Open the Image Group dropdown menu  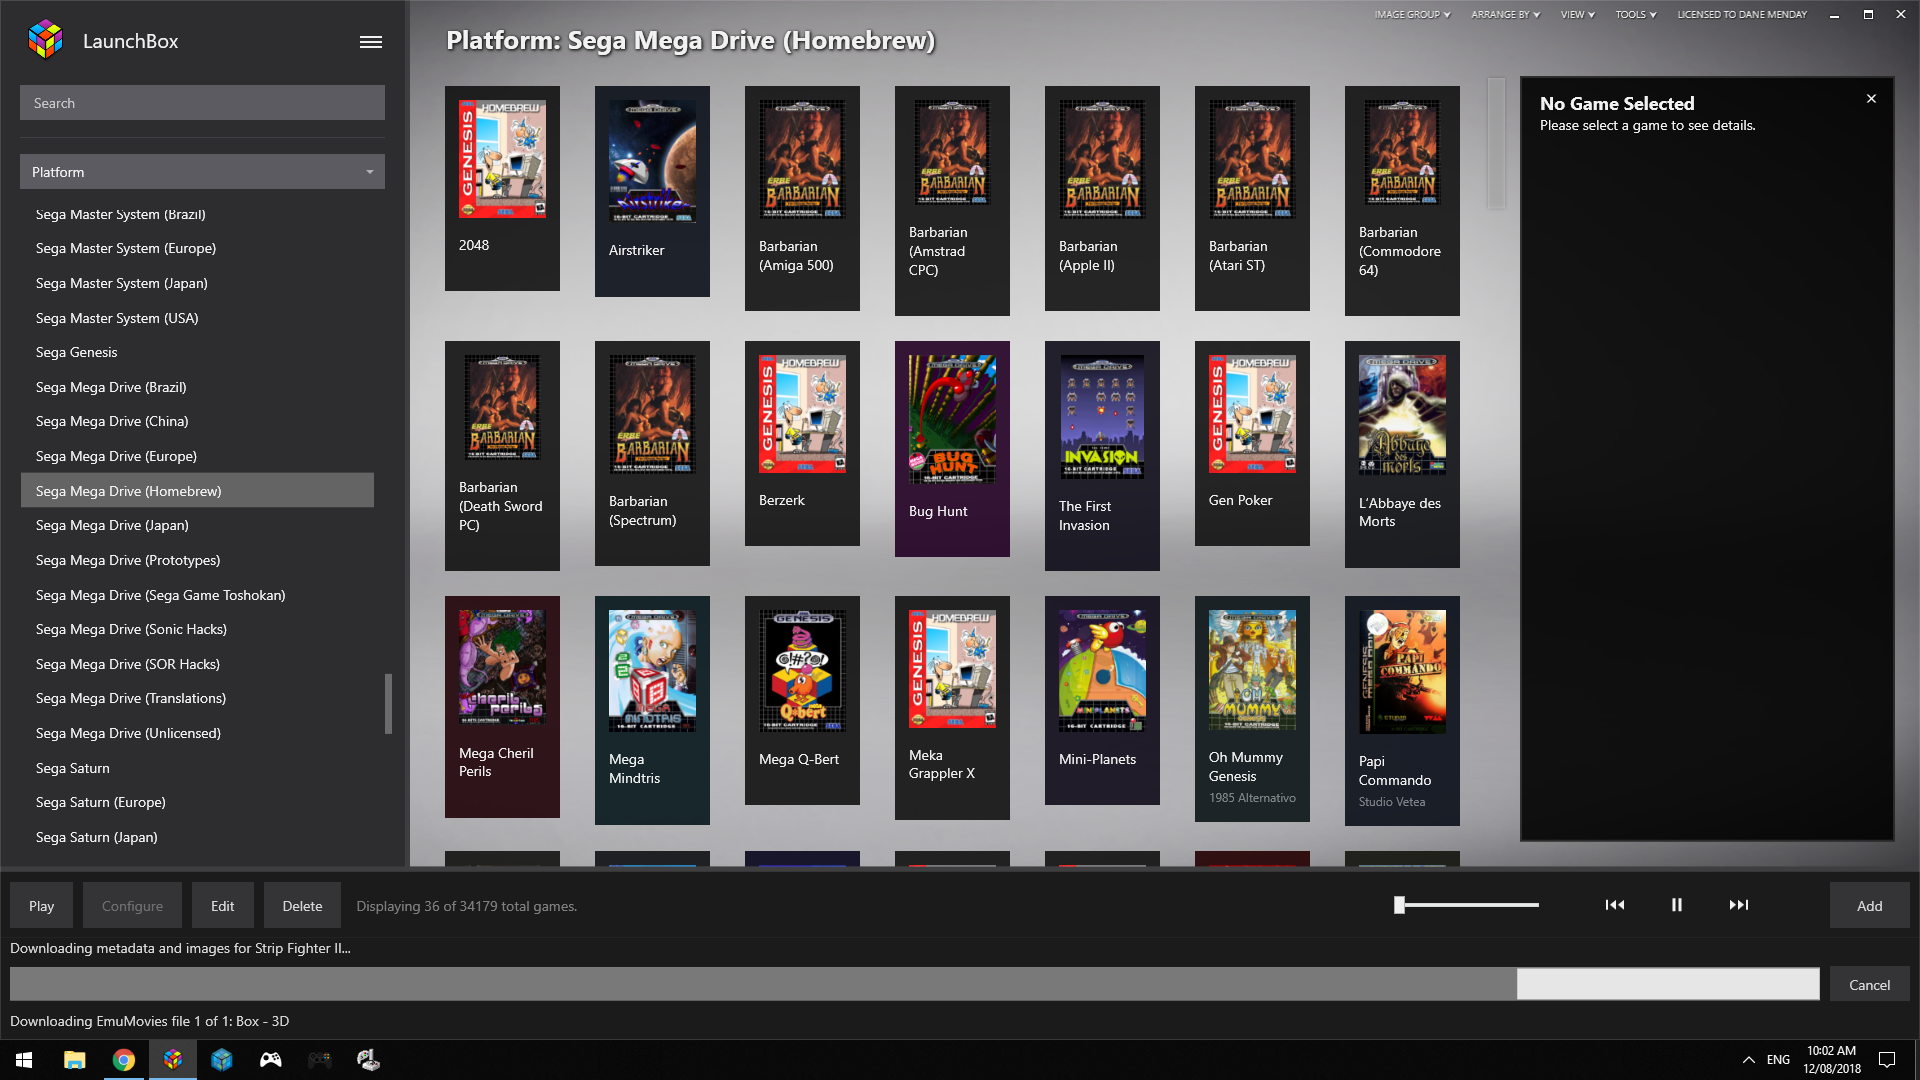1412,15
